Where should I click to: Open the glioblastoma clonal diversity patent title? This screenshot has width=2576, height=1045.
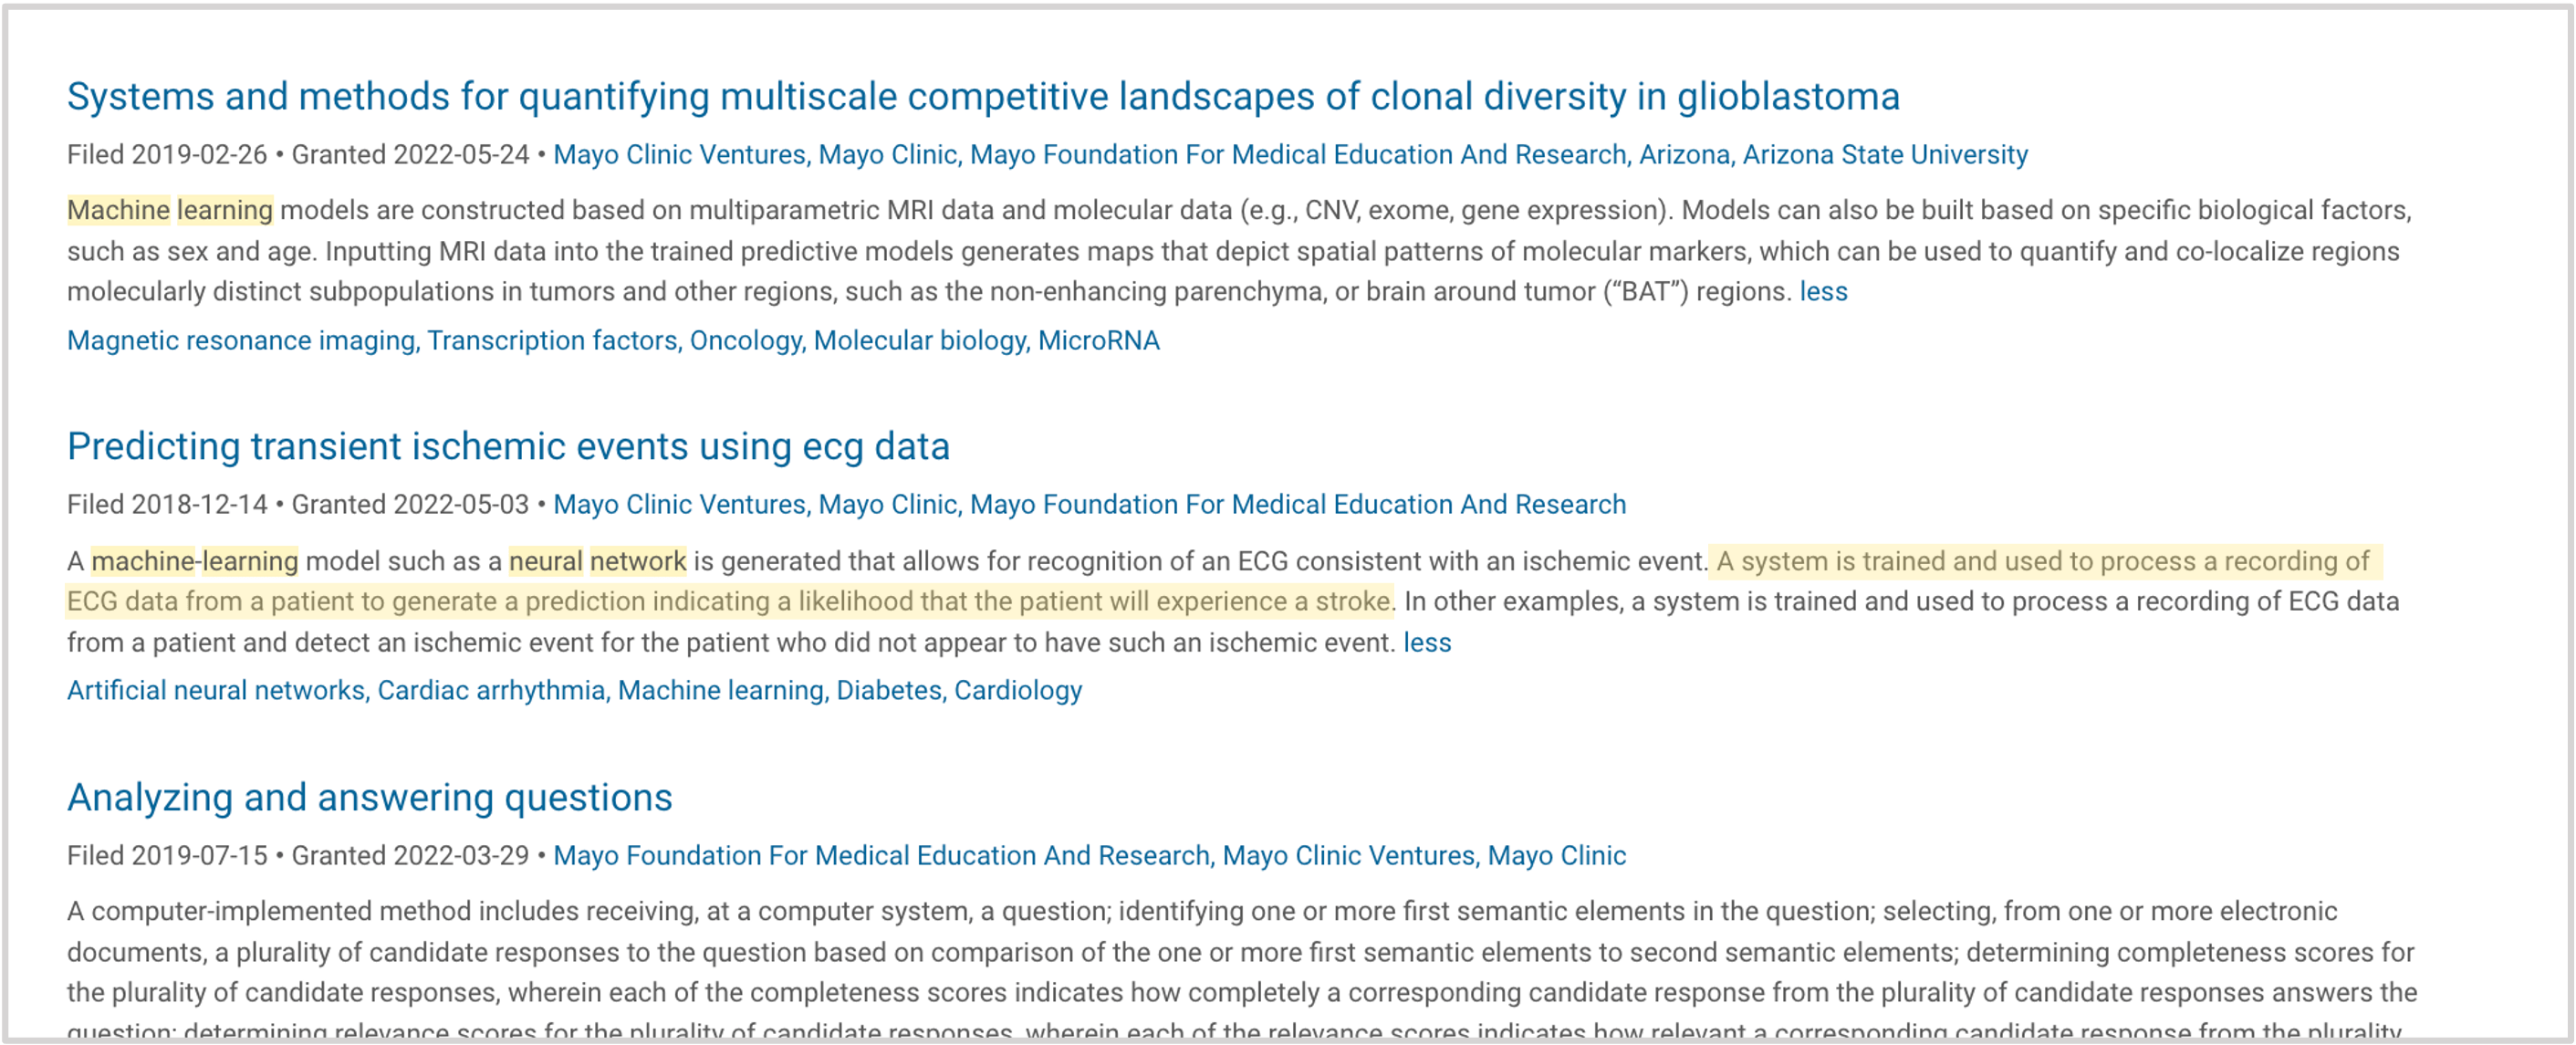pos(983,97)
